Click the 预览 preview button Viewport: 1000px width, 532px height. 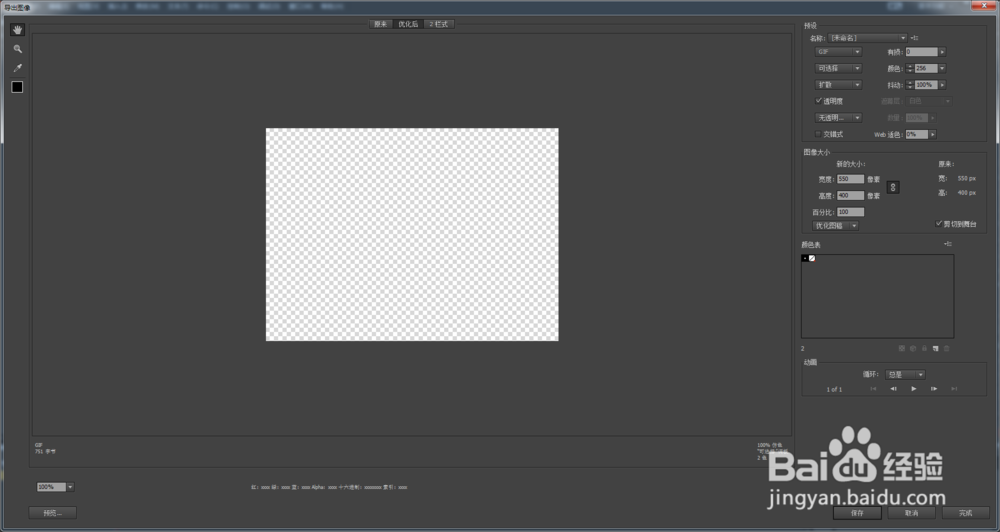tap(52, 513)
